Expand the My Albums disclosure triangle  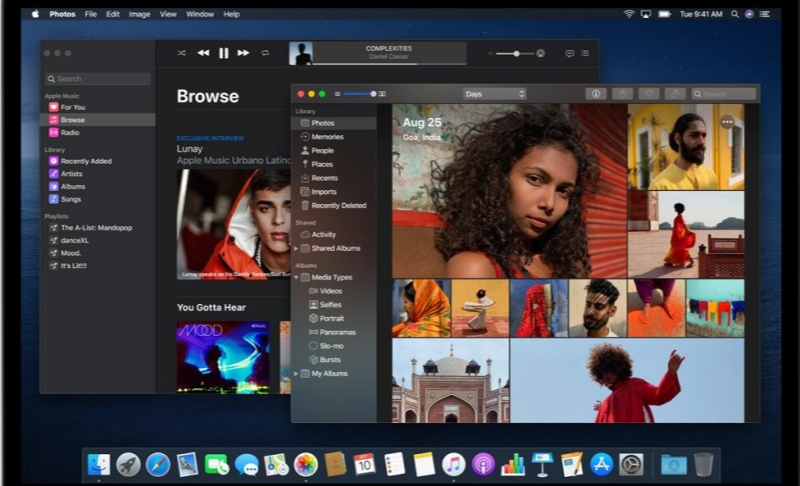[296, 374]
